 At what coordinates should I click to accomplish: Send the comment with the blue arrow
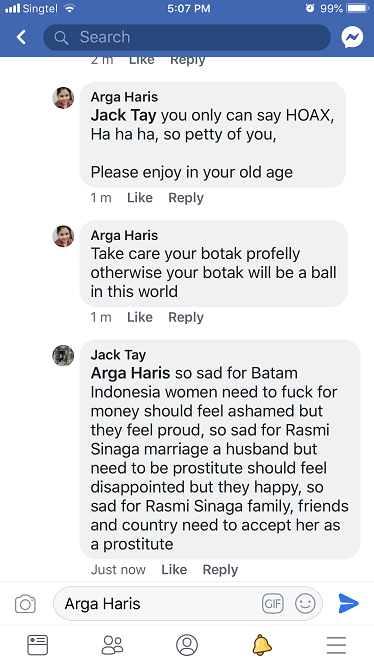(349, 603)
